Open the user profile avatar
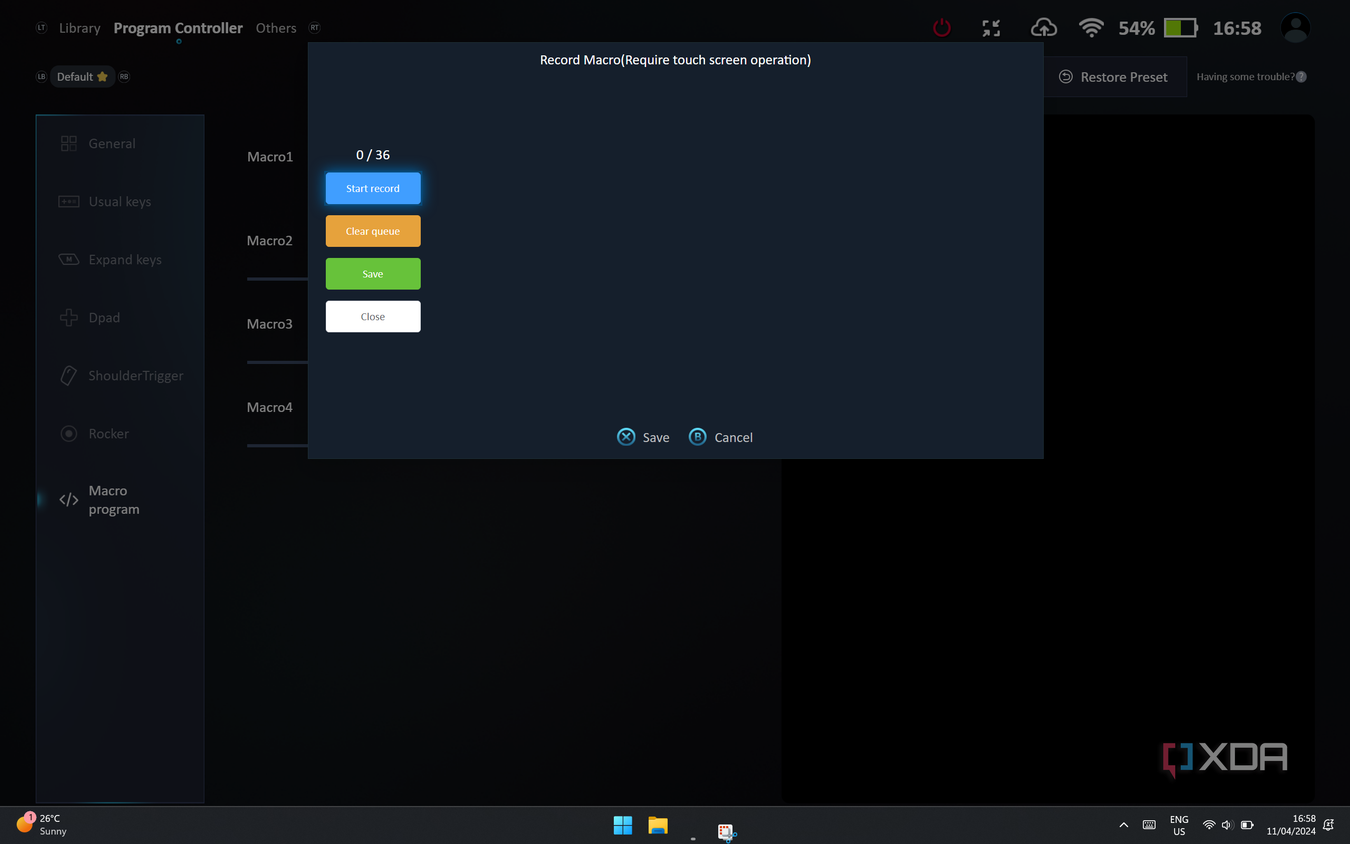This screenshot has height=844, width=1350. point(1295,28)
